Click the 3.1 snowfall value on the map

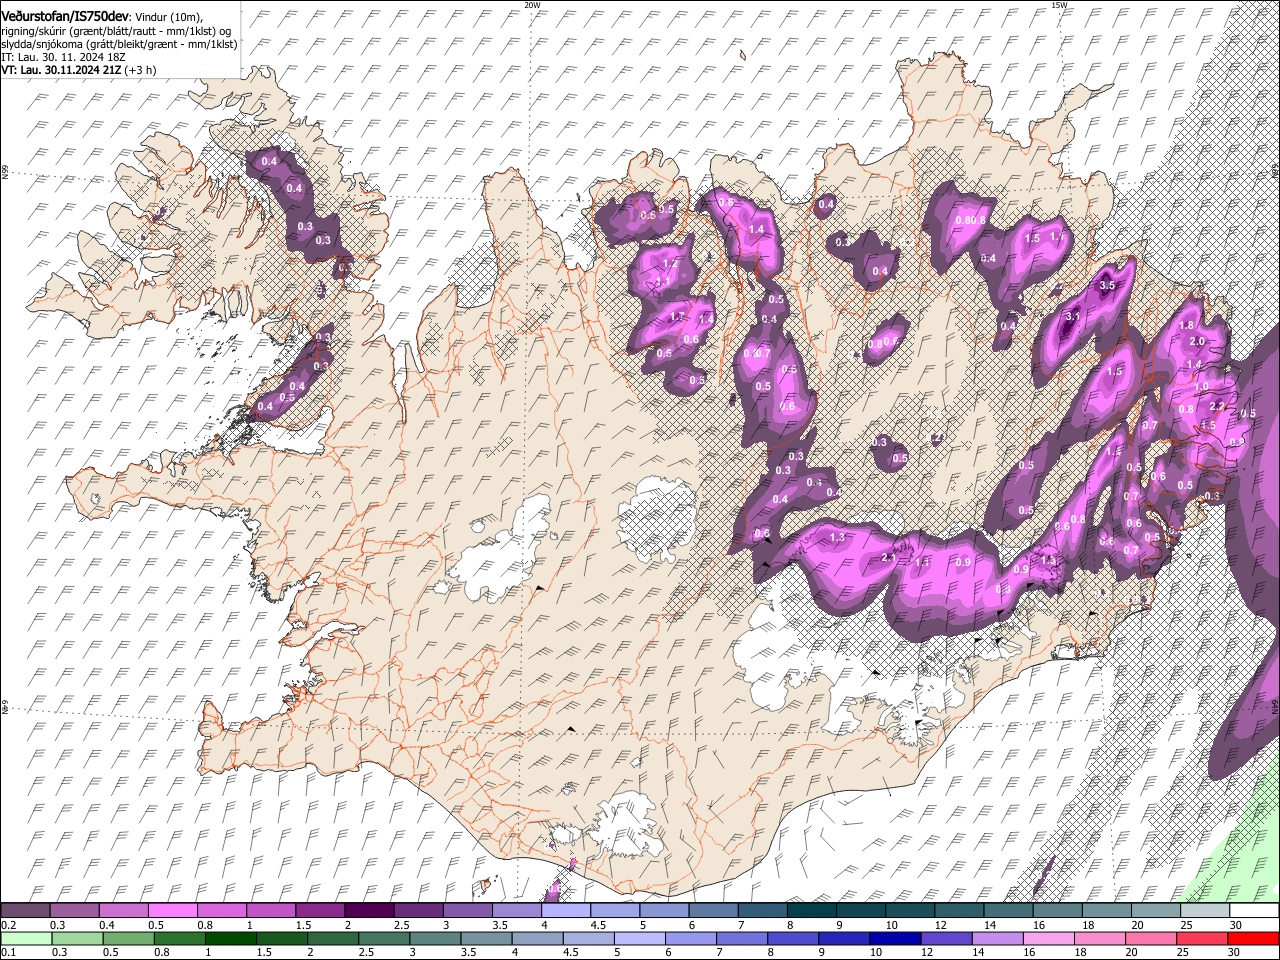(x=1073, y=316)
